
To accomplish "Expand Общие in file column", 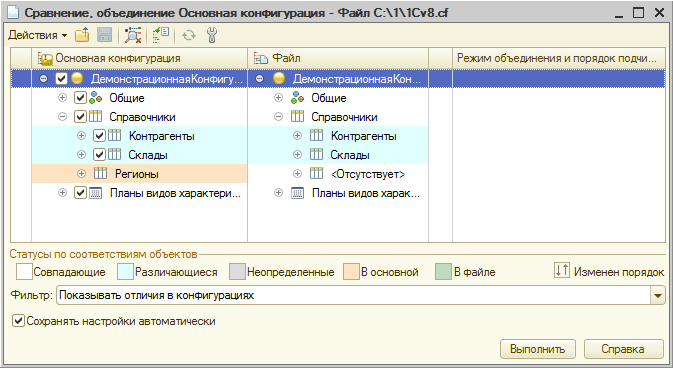I will [278, 97].
